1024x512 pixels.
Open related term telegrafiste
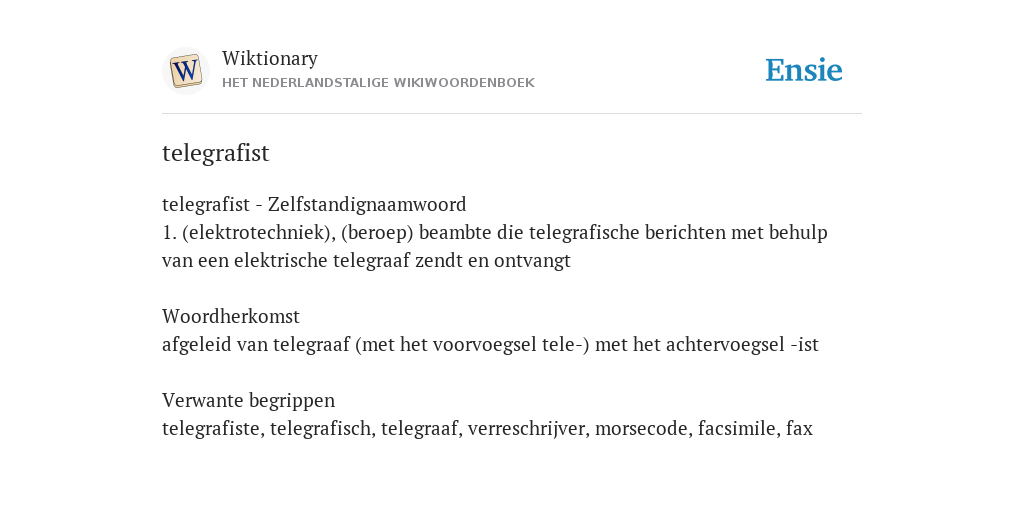click(213, 429)
